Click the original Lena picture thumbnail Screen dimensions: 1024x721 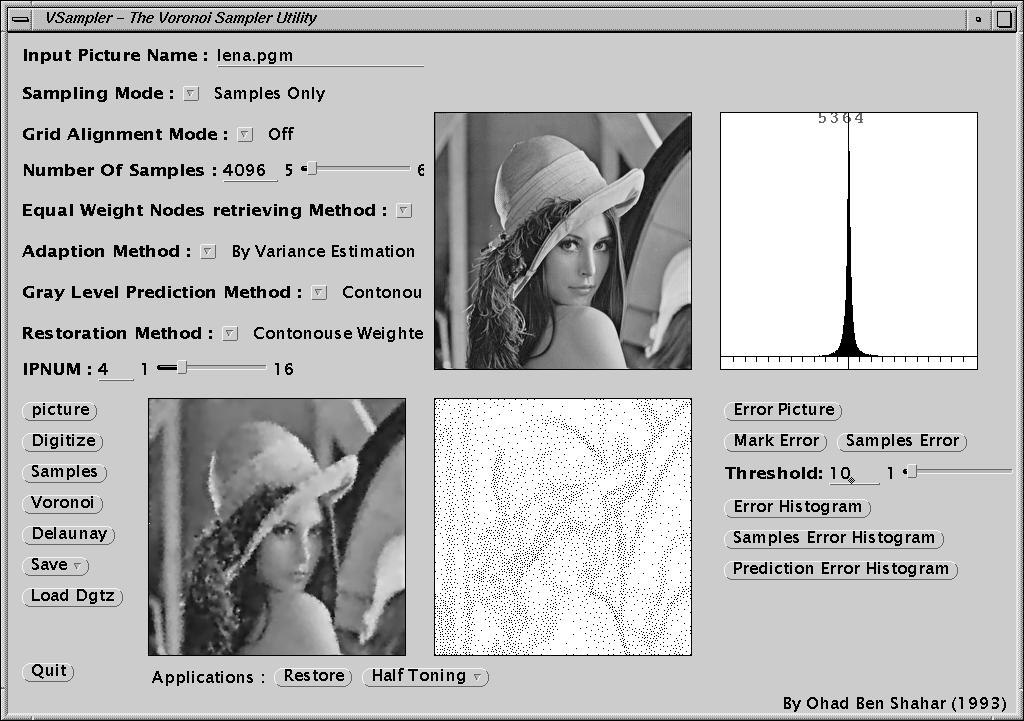(x=563, y=241)
